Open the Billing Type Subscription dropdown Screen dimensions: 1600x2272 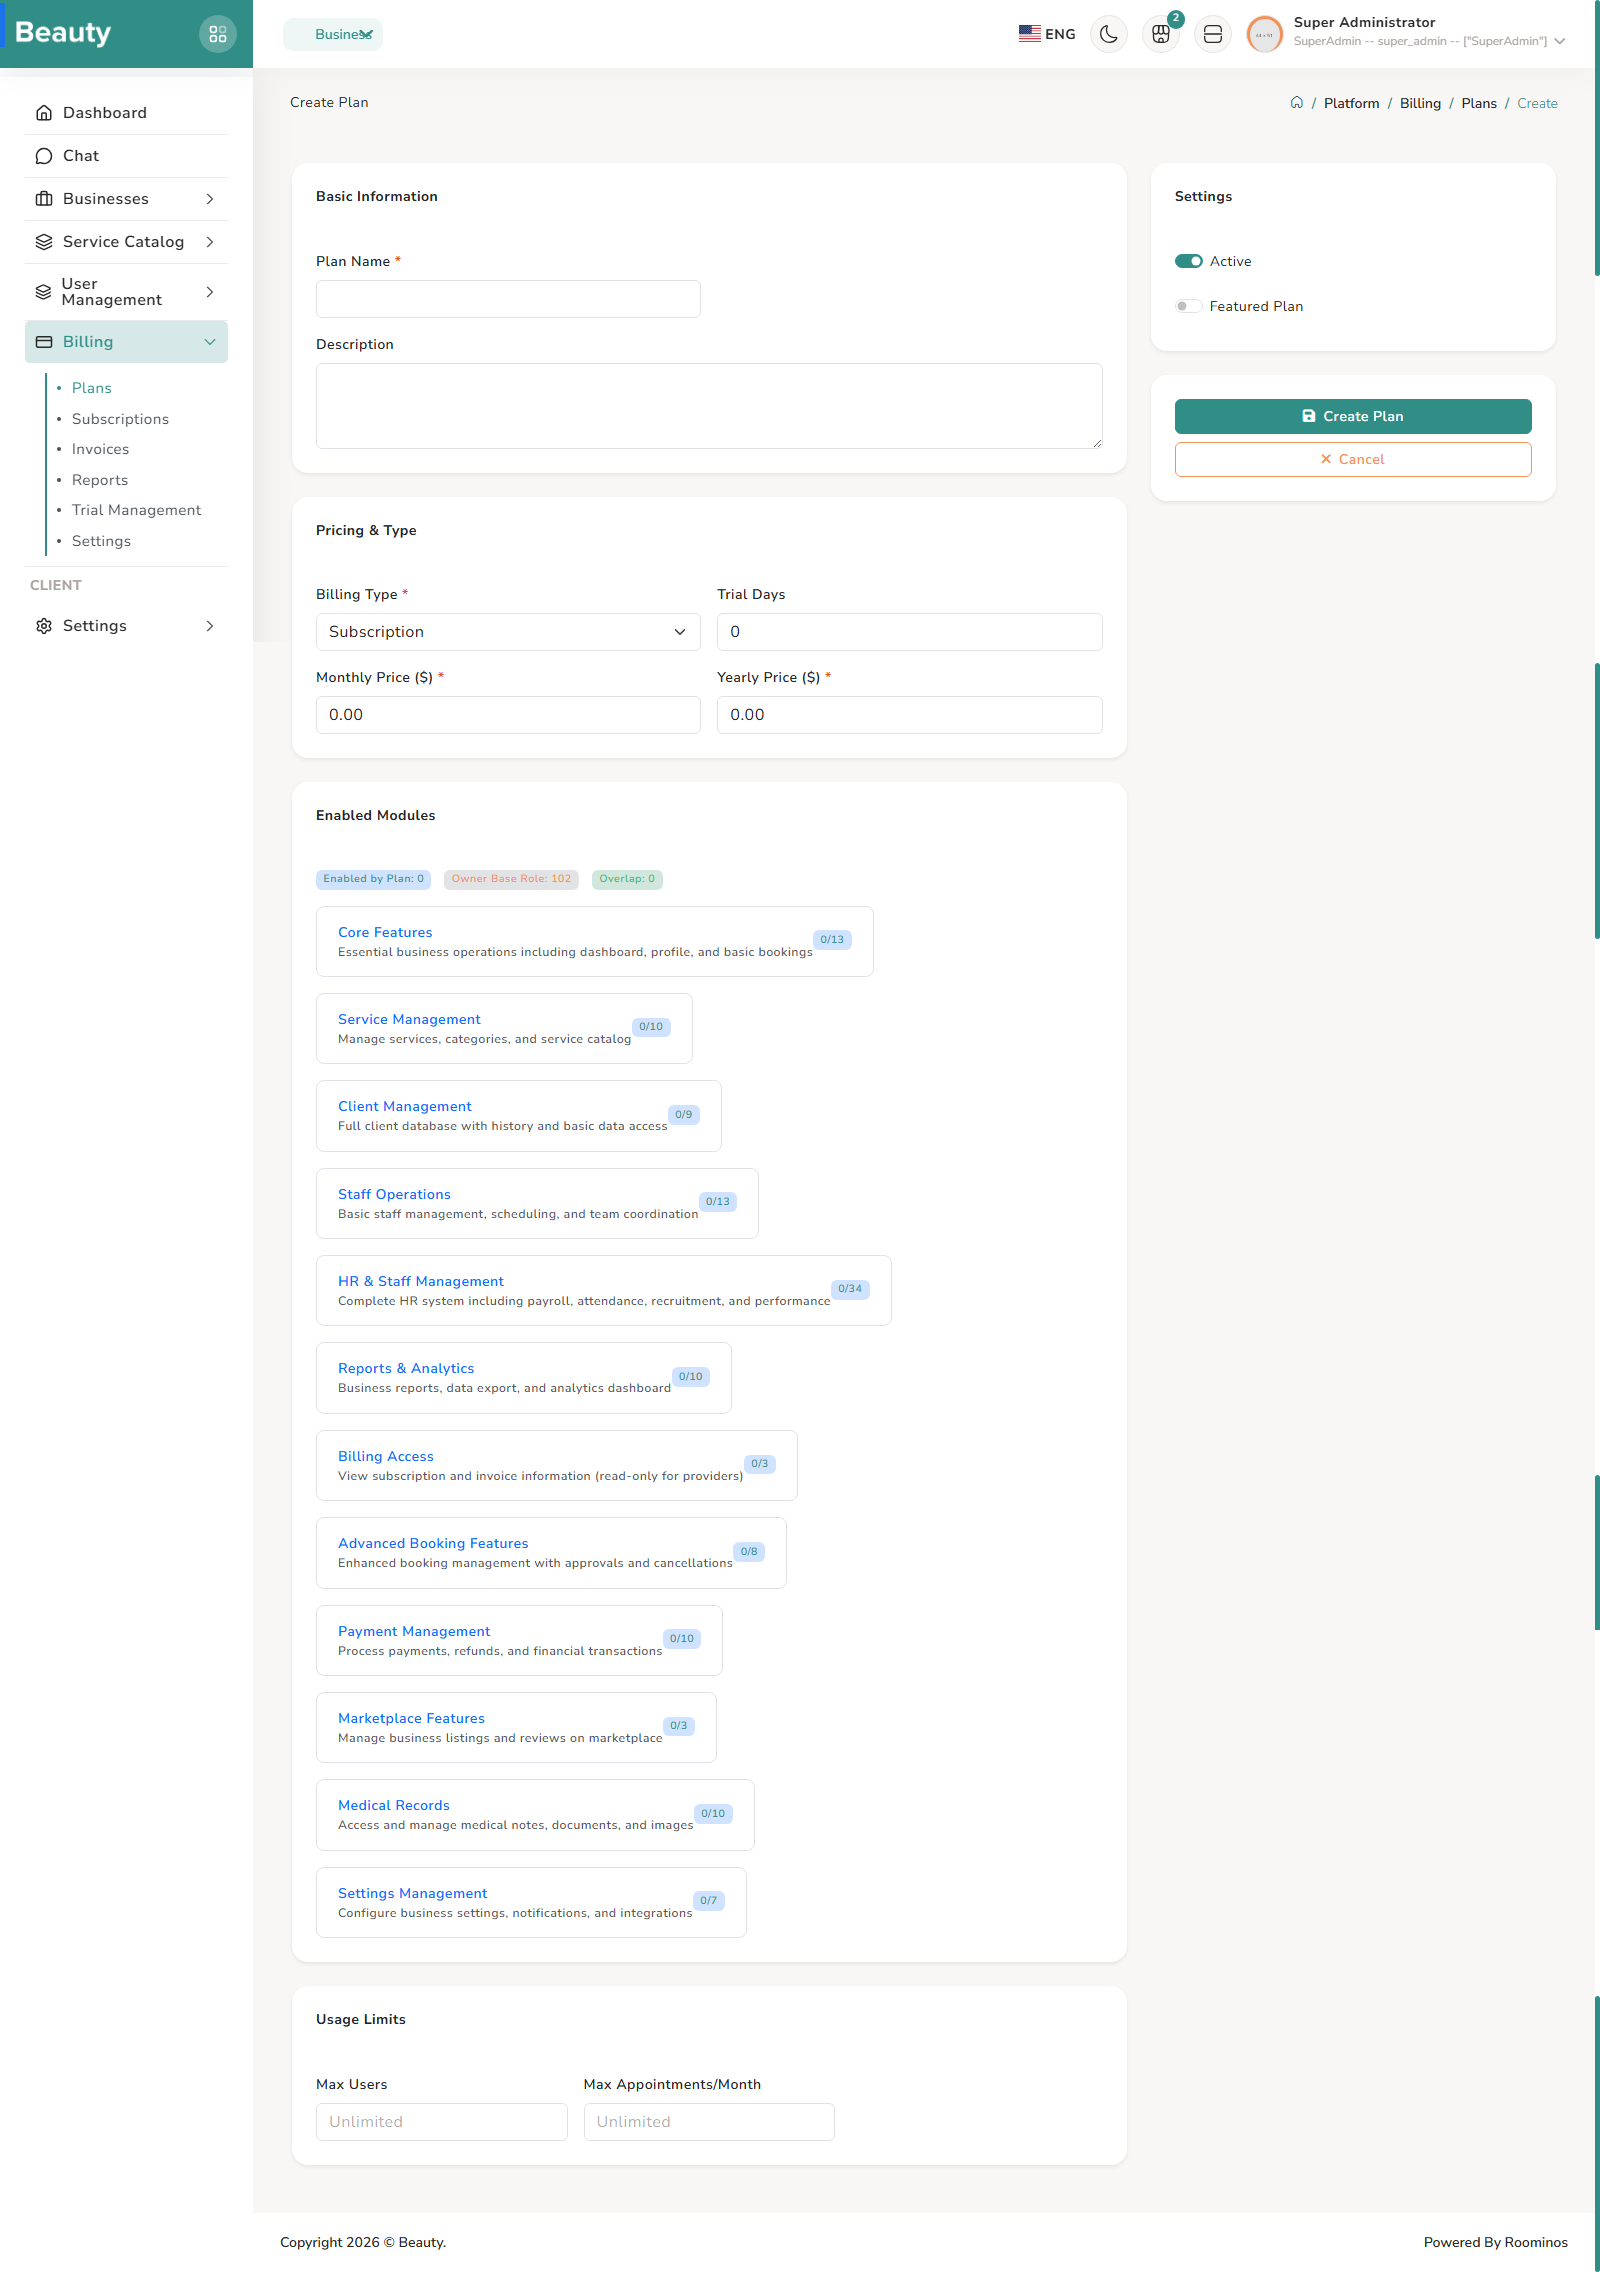tap(508, 632)
